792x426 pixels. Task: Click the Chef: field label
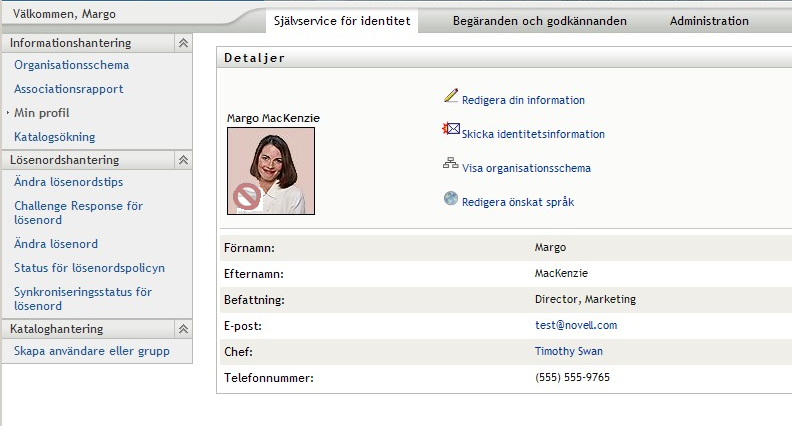point(238,352)
